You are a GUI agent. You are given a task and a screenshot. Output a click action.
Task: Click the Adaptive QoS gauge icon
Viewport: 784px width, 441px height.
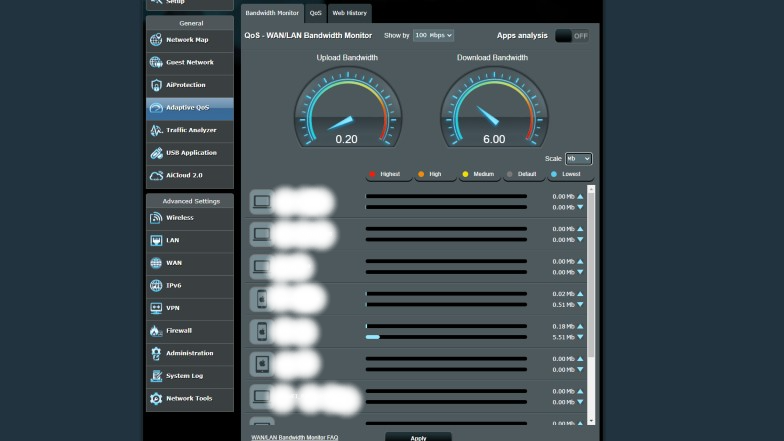click(156, 108)
